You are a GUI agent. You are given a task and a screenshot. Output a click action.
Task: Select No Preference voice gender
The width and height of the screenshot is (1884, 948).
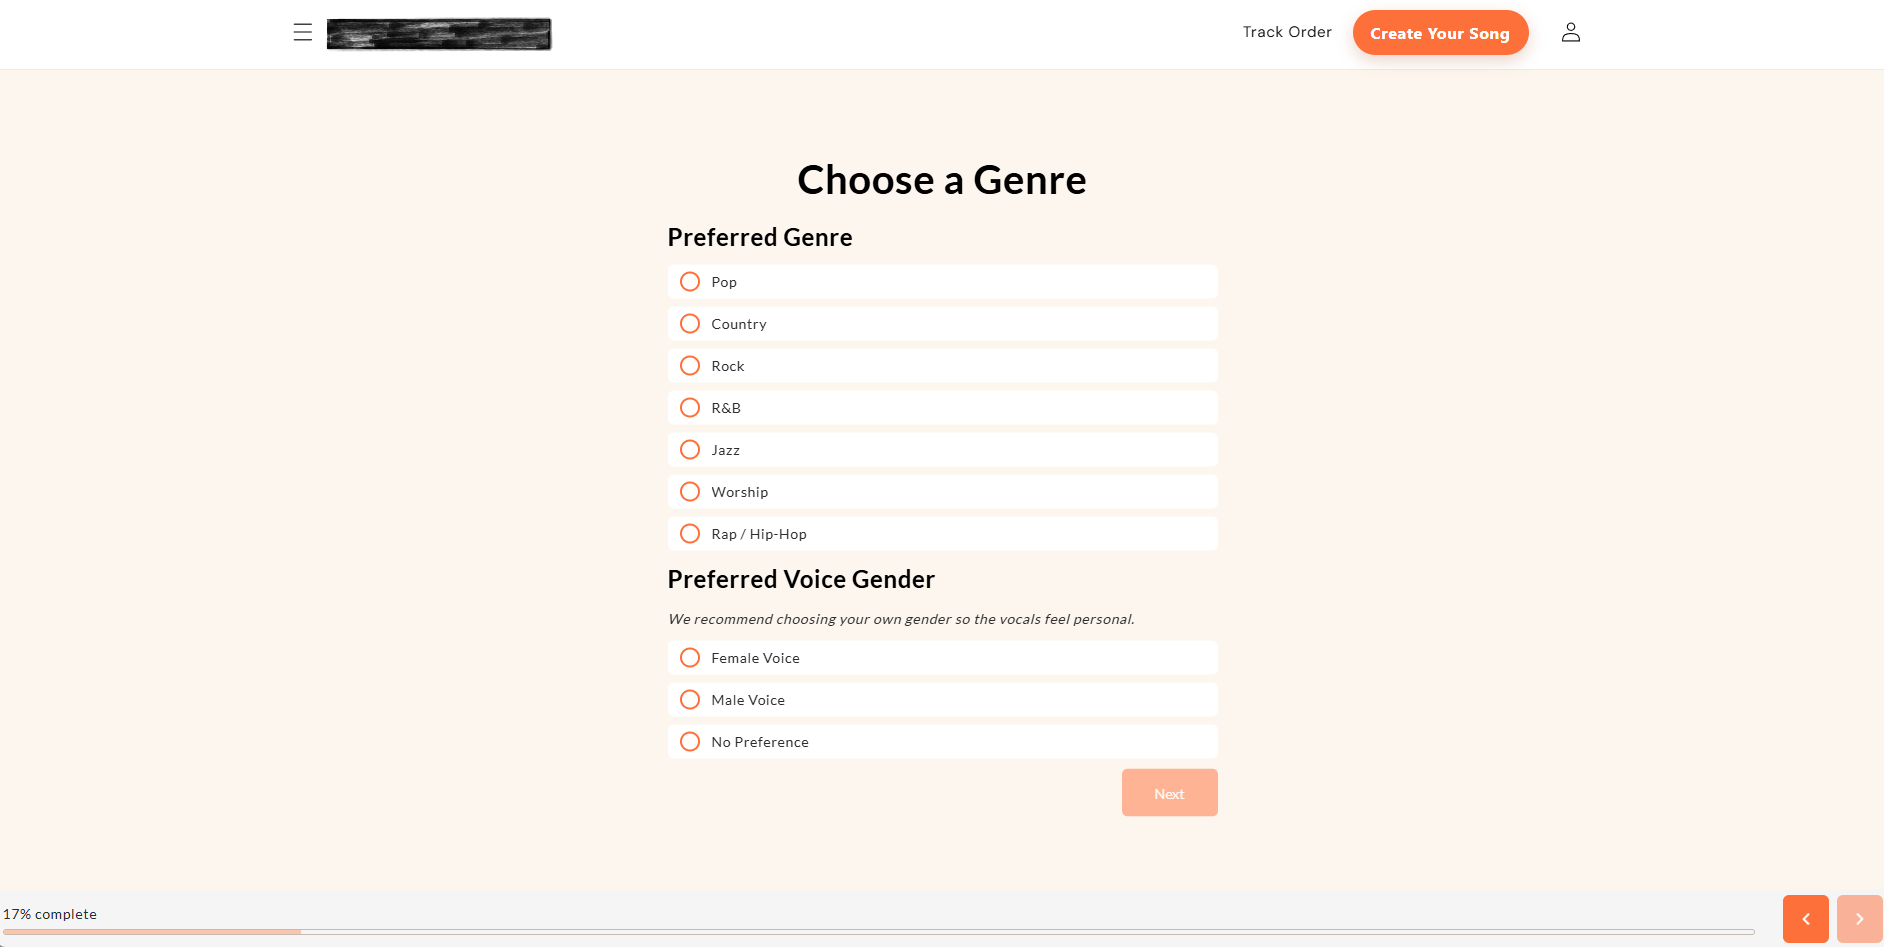tap(690, 742)
